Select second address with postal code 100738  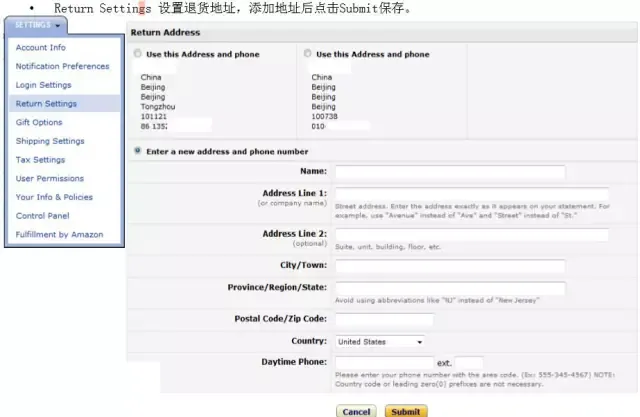(307, 54)
